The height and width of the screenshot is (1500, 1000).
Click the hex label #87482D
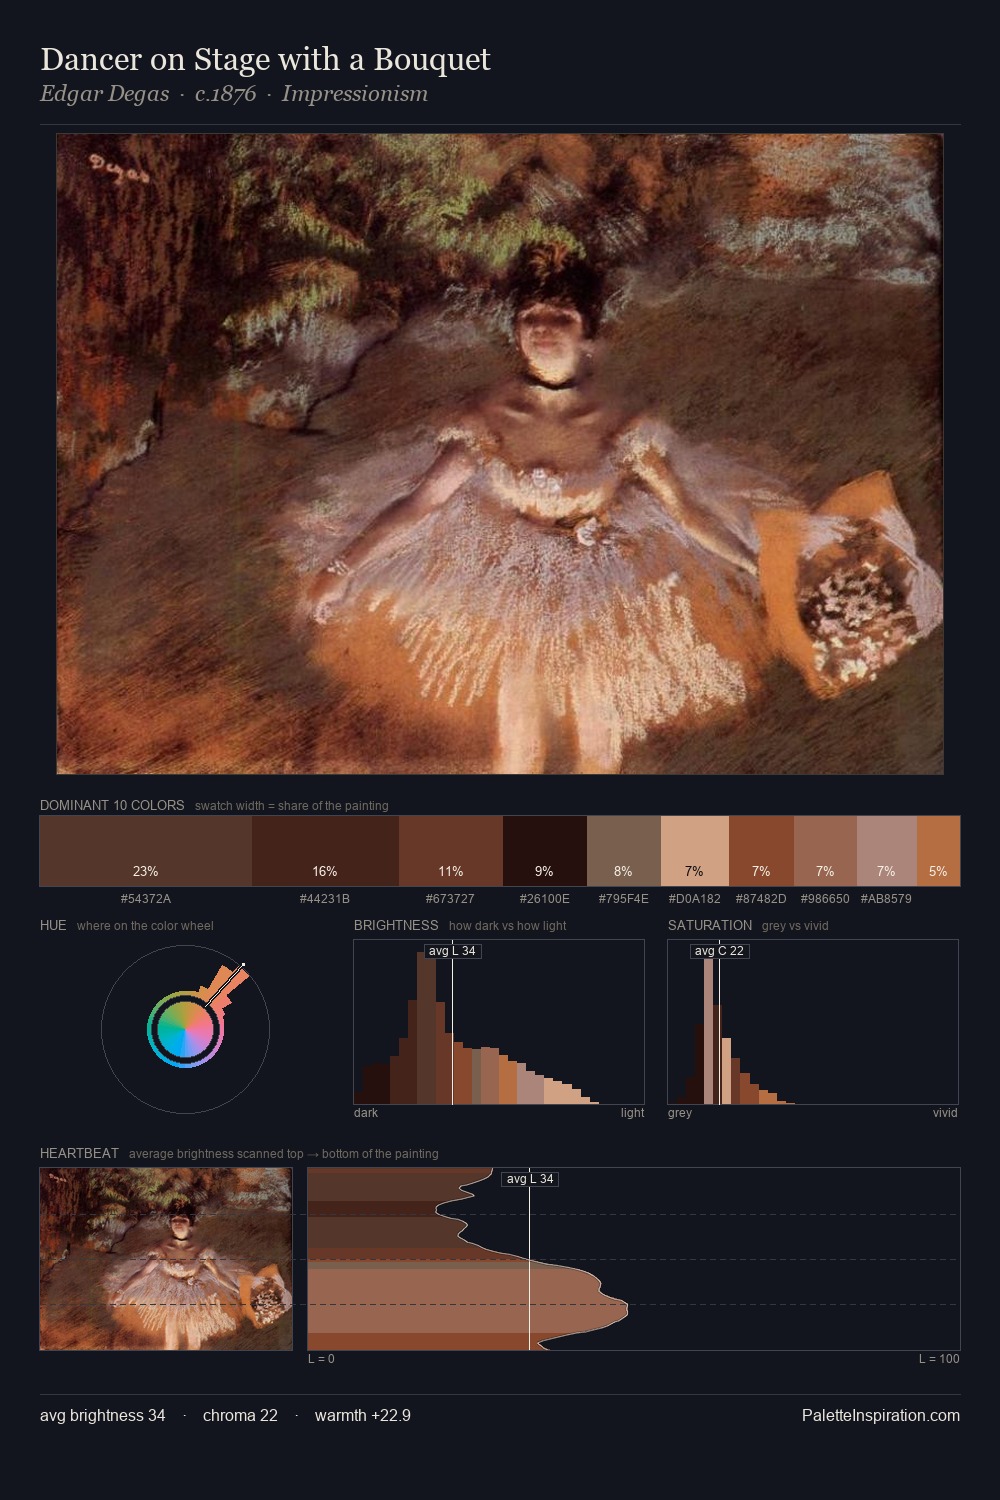pyautogui.click(x=761, y=899)
